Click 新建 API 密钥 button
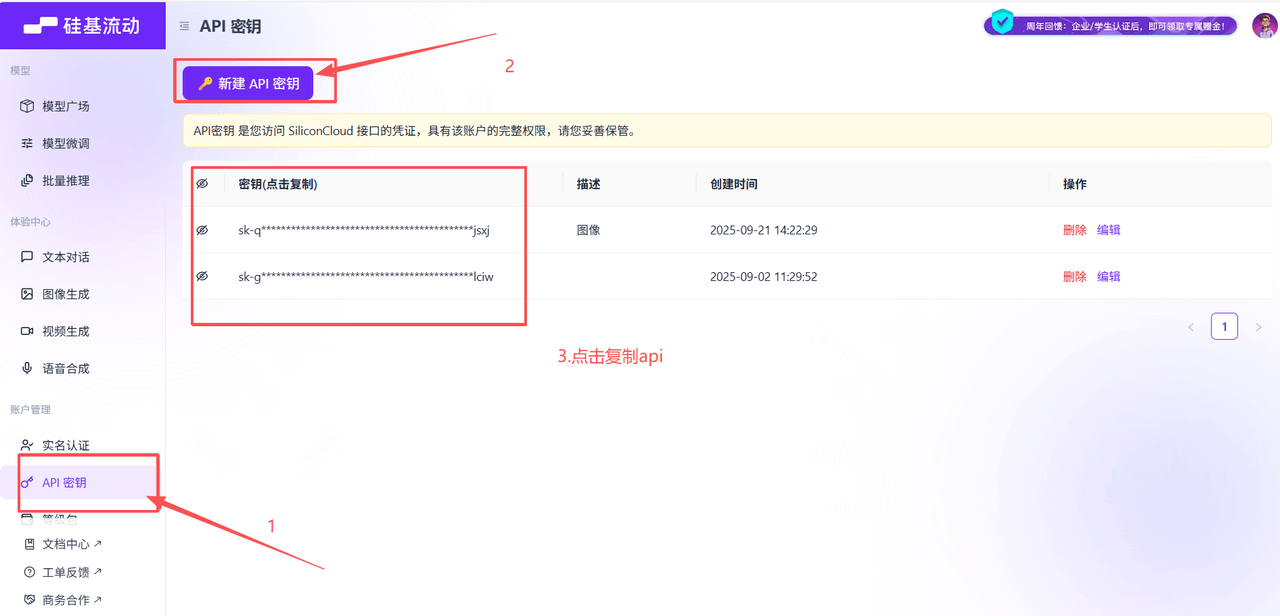The width and height of the screenshot is (1280, 616). [248, 84]
